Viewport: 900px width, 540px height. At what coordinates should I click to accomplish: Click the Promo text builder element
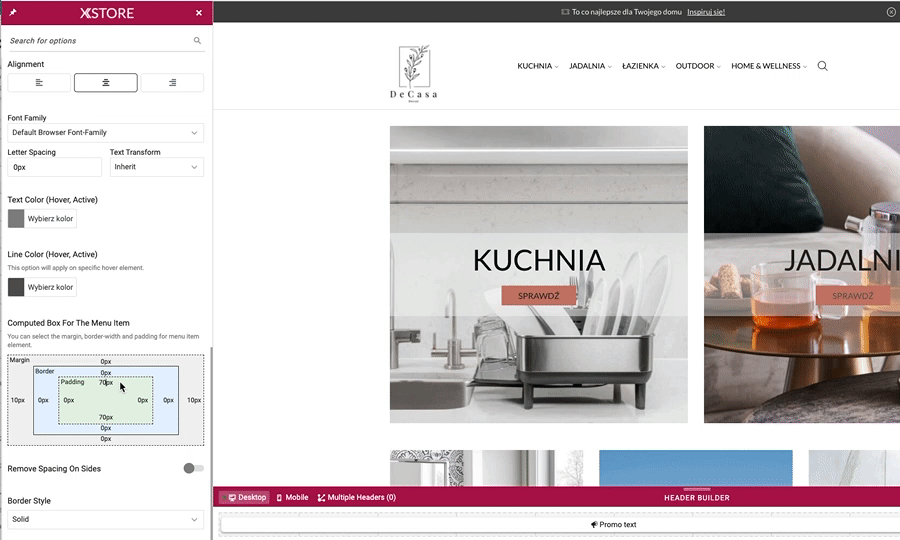614,525
